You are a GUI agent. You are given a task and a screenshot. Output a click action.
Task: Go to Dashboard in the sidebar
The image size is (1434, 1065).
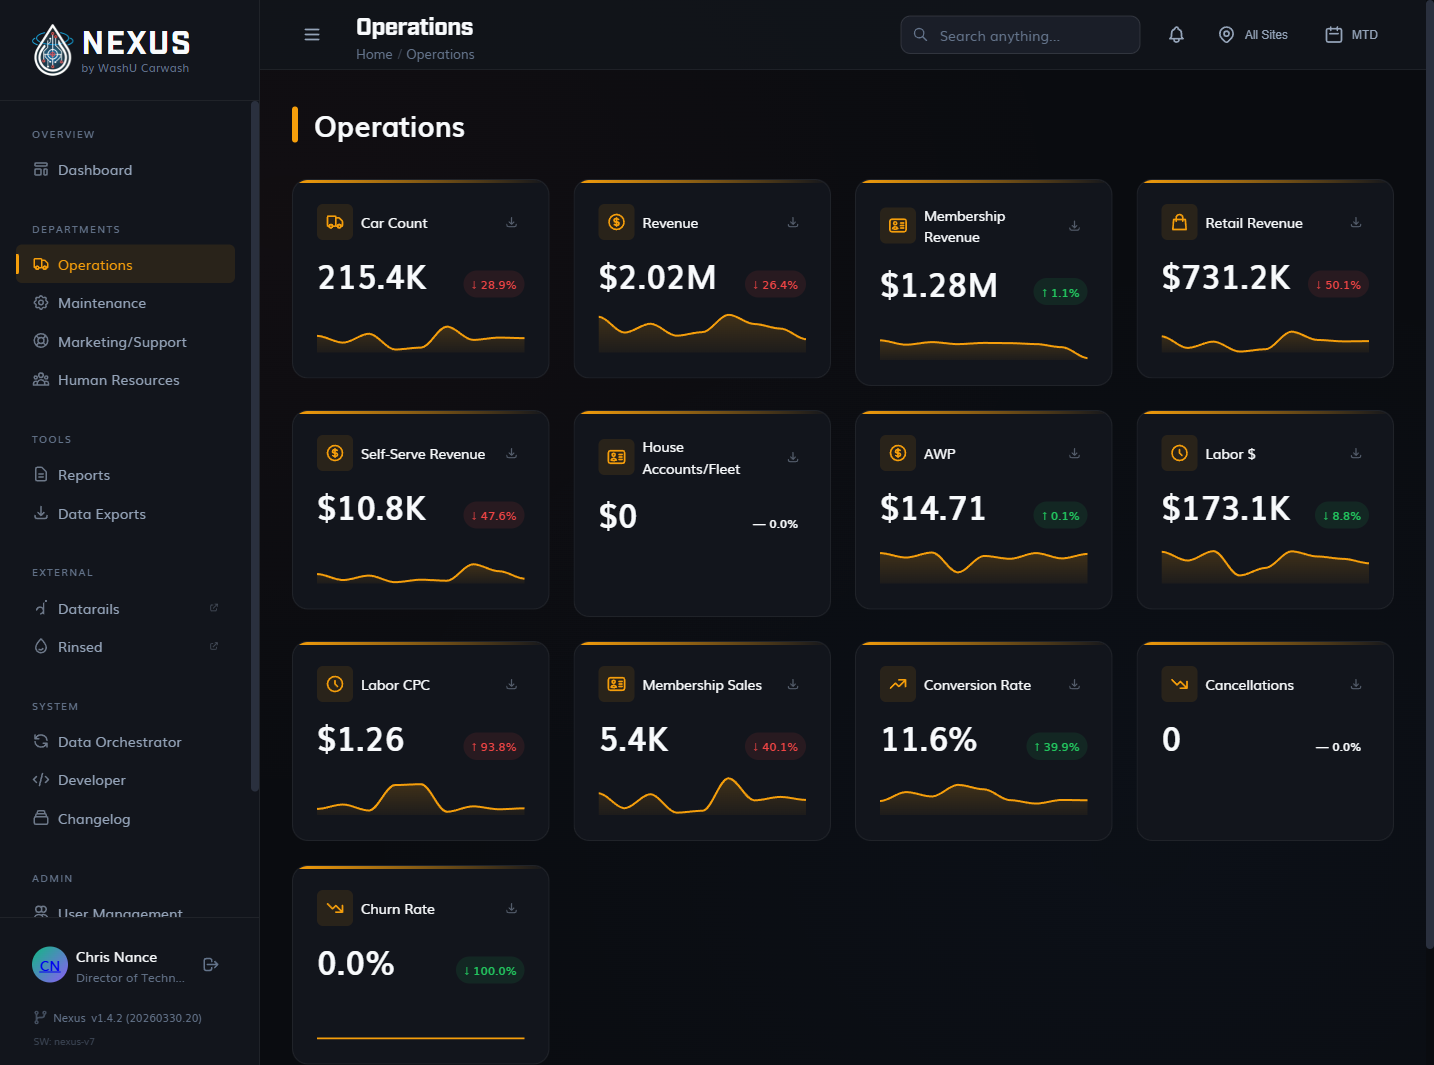click(x=126, y=170)
